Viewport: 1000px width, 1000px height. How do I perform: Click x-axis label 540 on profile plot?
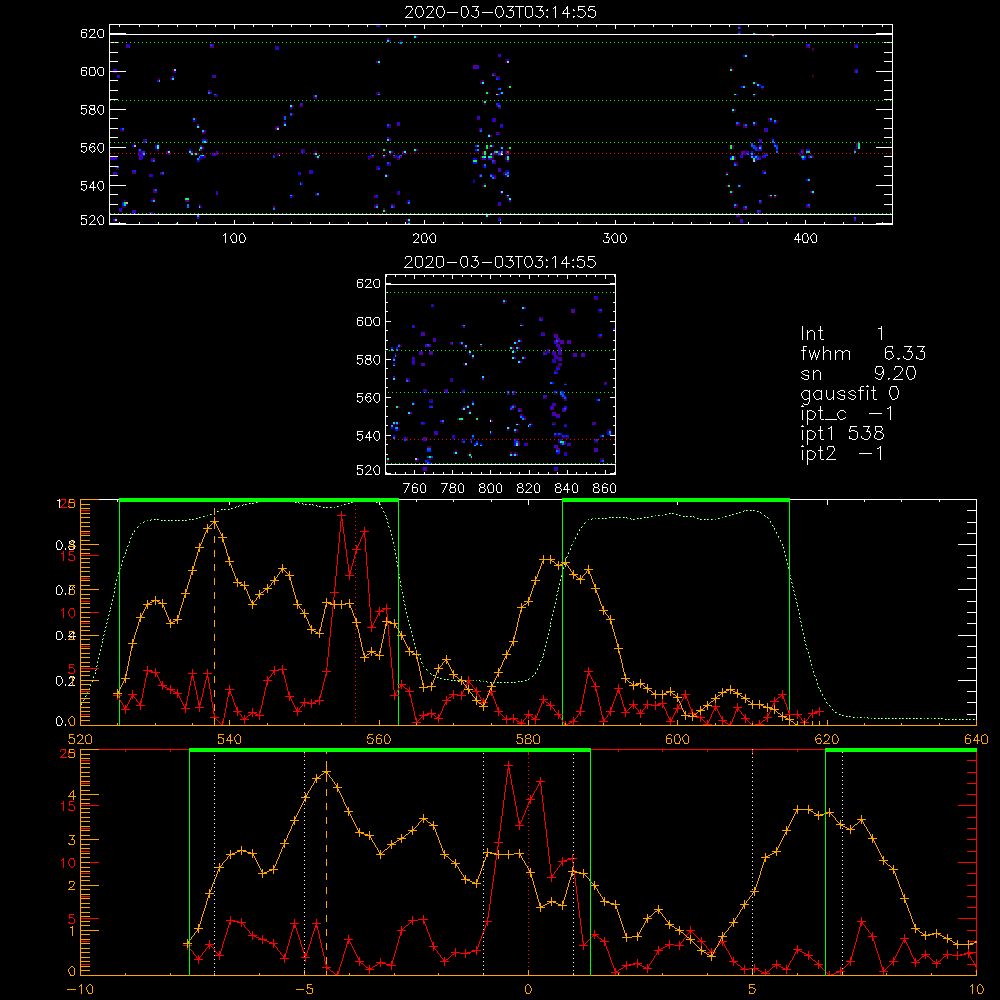click(230, 739)
